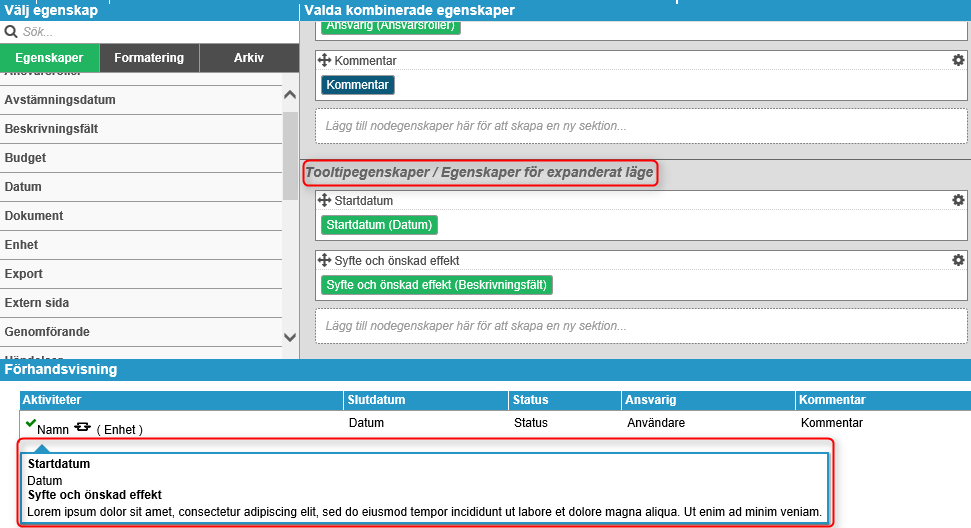Click the link icon next to Namn

[83, 427]
